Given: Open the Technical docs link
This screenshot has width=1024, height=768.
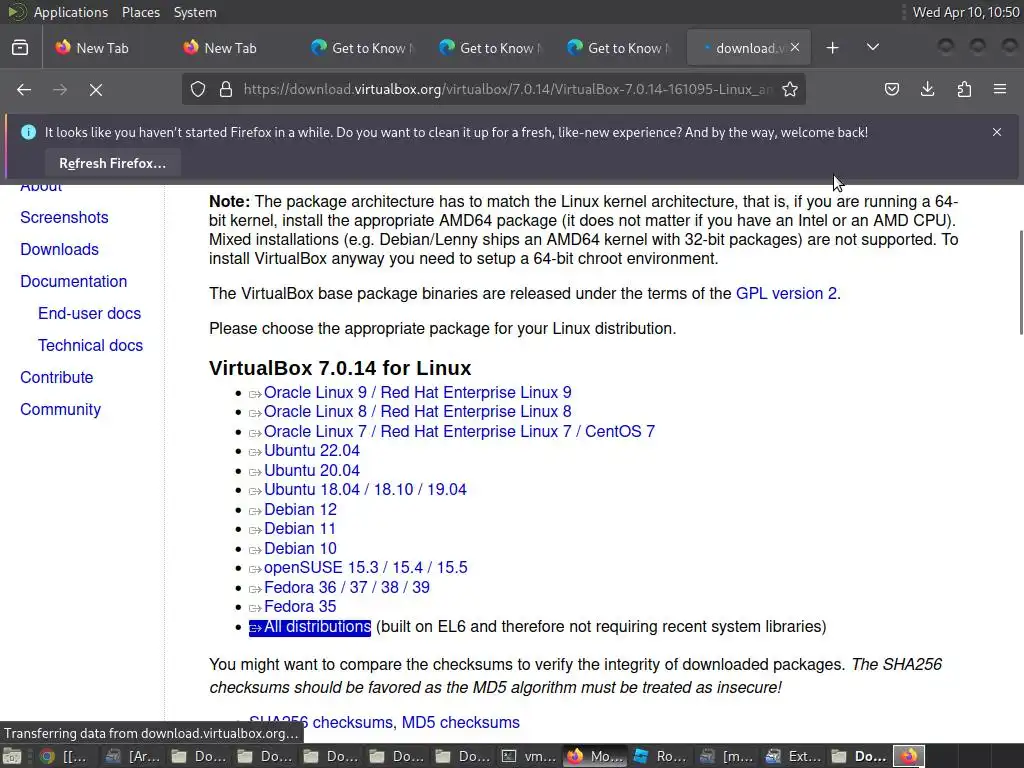Looking at the screenshot, I should pos(90,345).
